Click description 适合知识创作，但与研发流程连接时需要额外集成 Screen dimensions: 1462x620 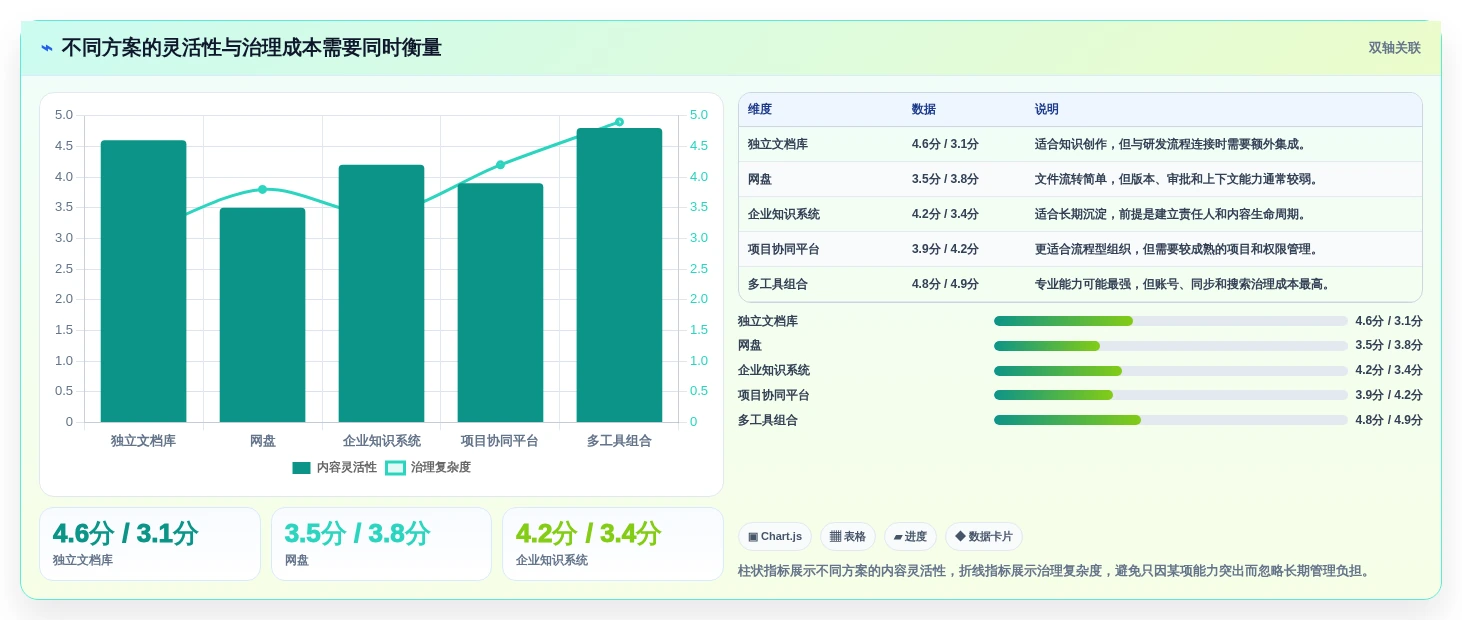click(1171, 144)
